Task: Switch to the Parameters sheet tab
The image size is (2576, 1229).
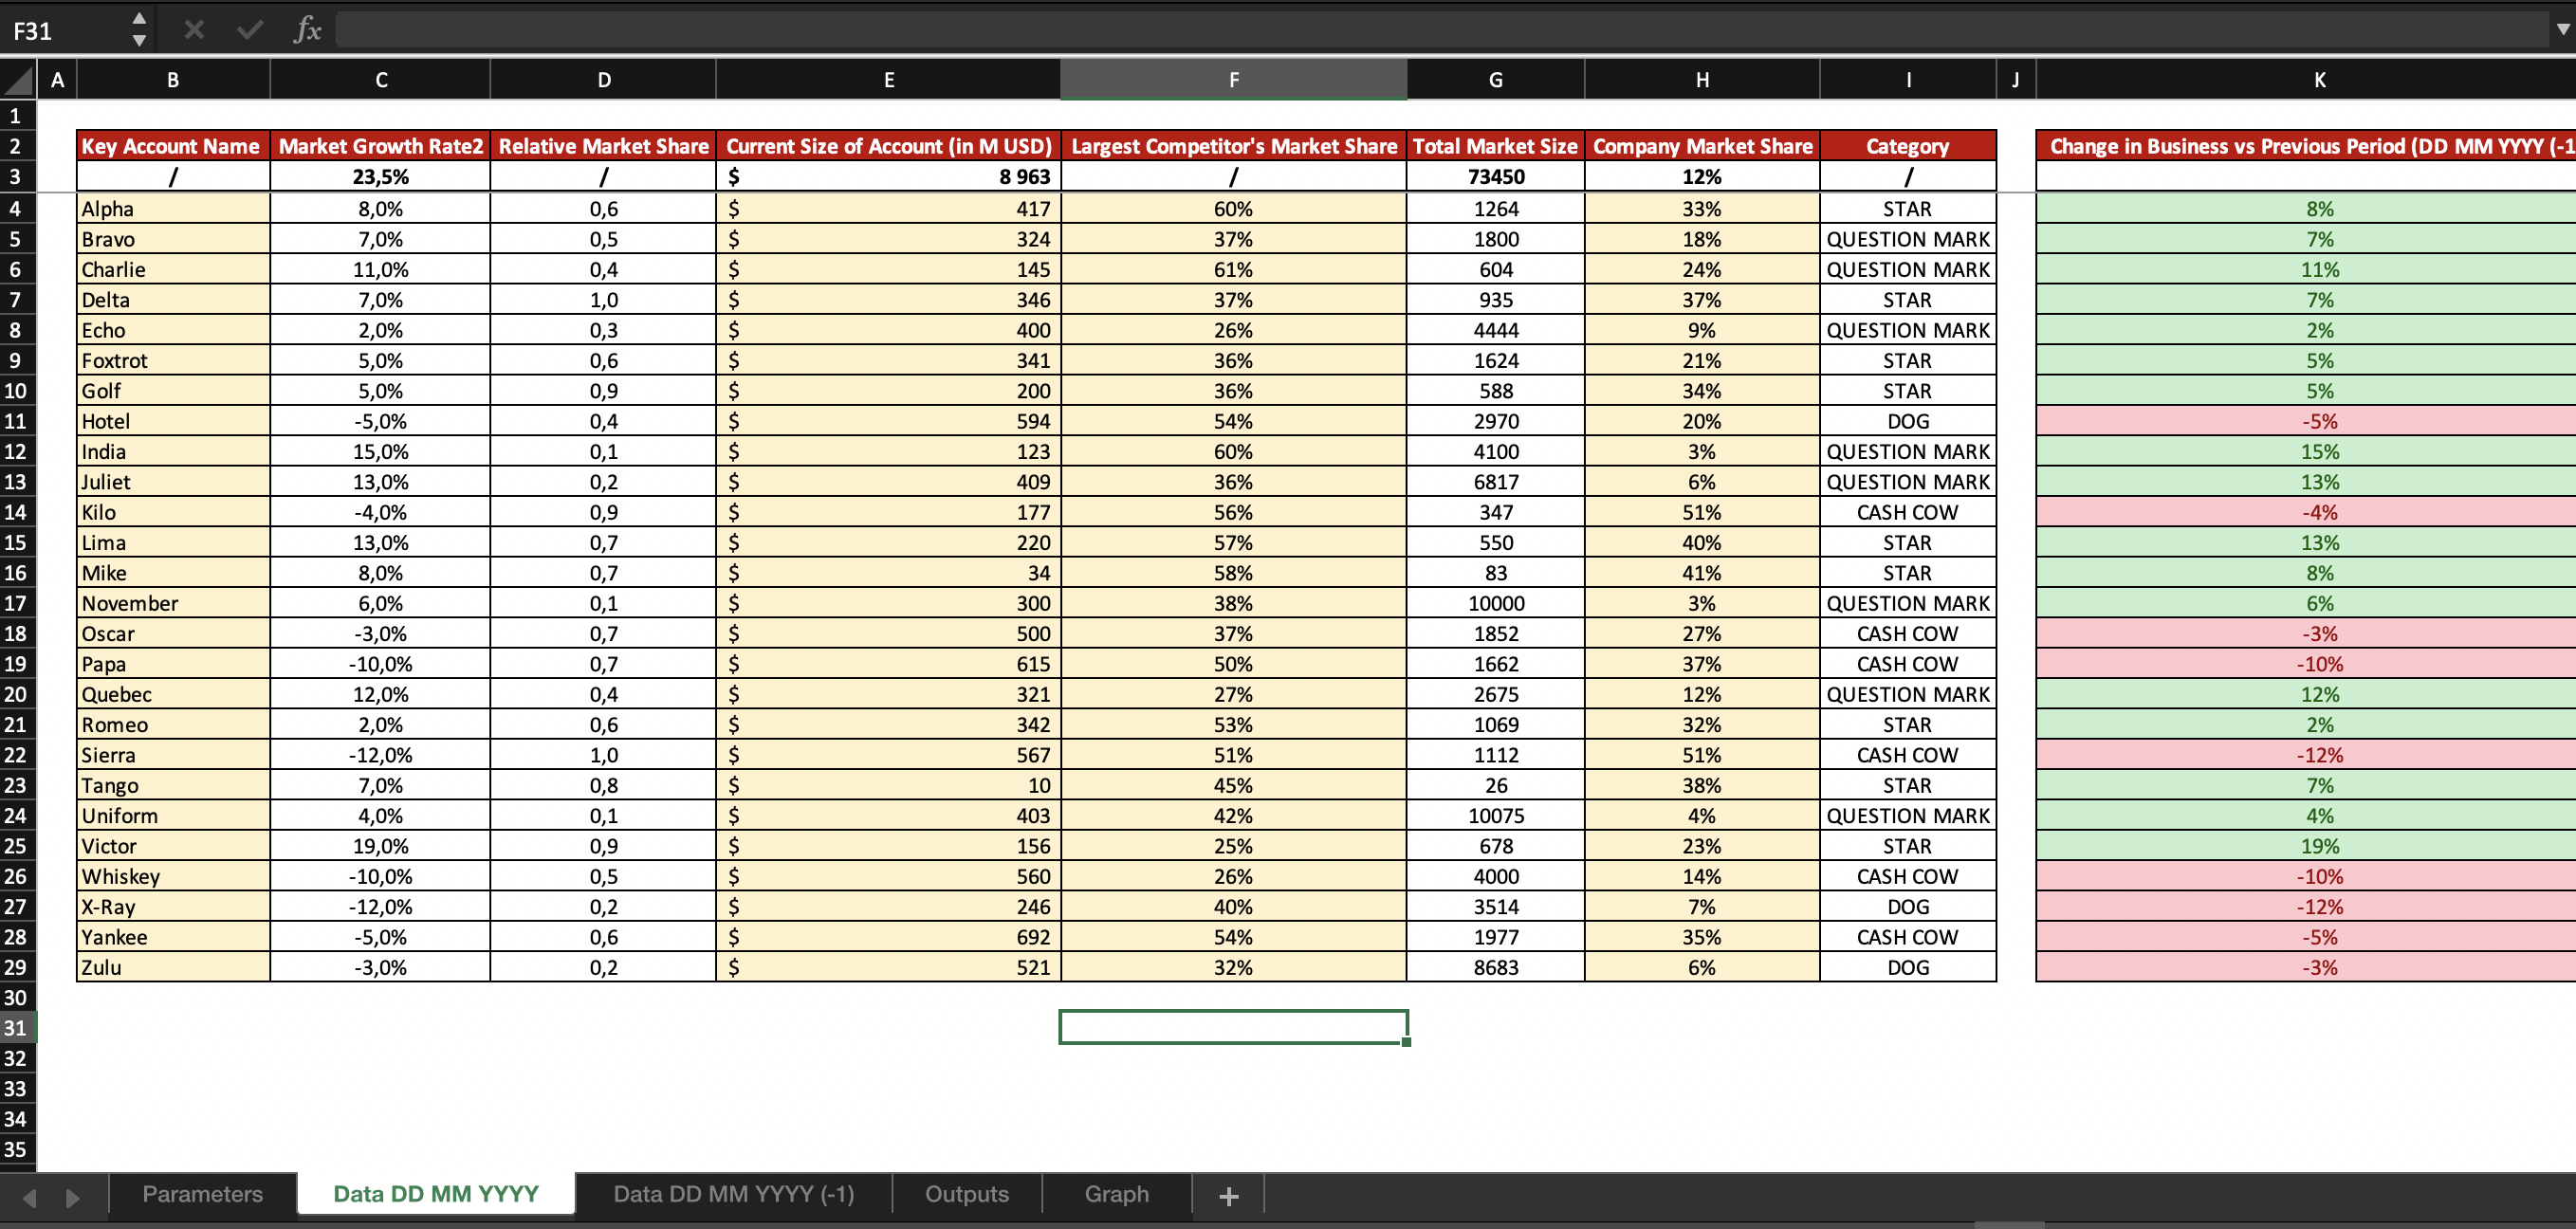Action: pyautogui.click(x=202, y=1194)
